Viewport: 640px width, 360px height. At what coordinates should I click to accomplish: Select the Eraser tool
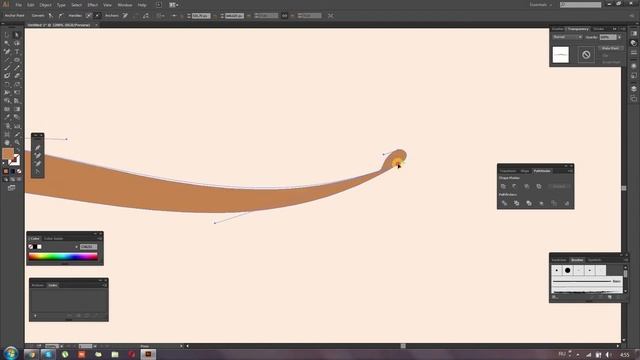coord(17,76)
